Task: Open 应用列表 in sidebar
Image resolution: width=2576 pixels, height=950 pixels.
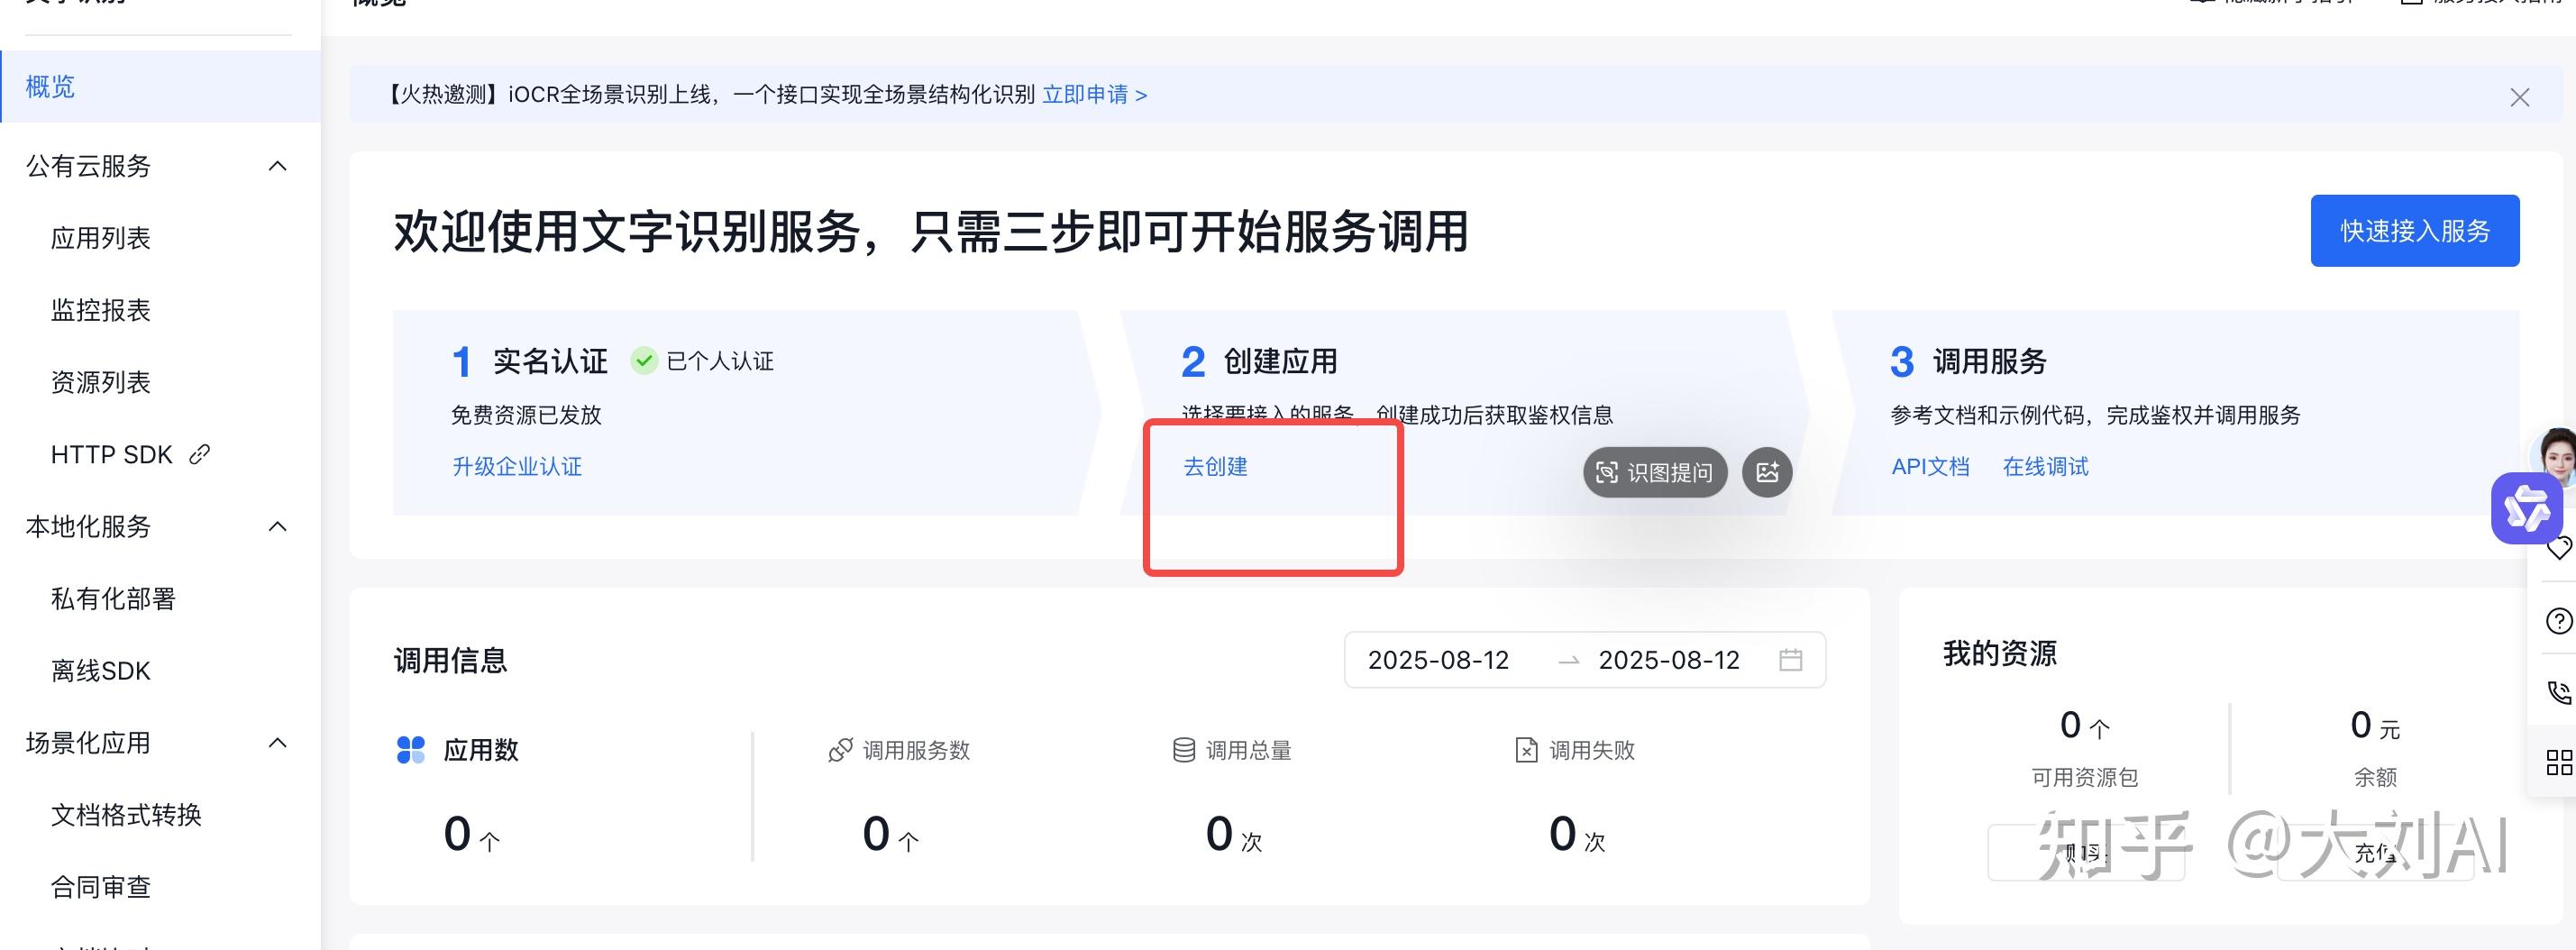Action: pos(100,238)
